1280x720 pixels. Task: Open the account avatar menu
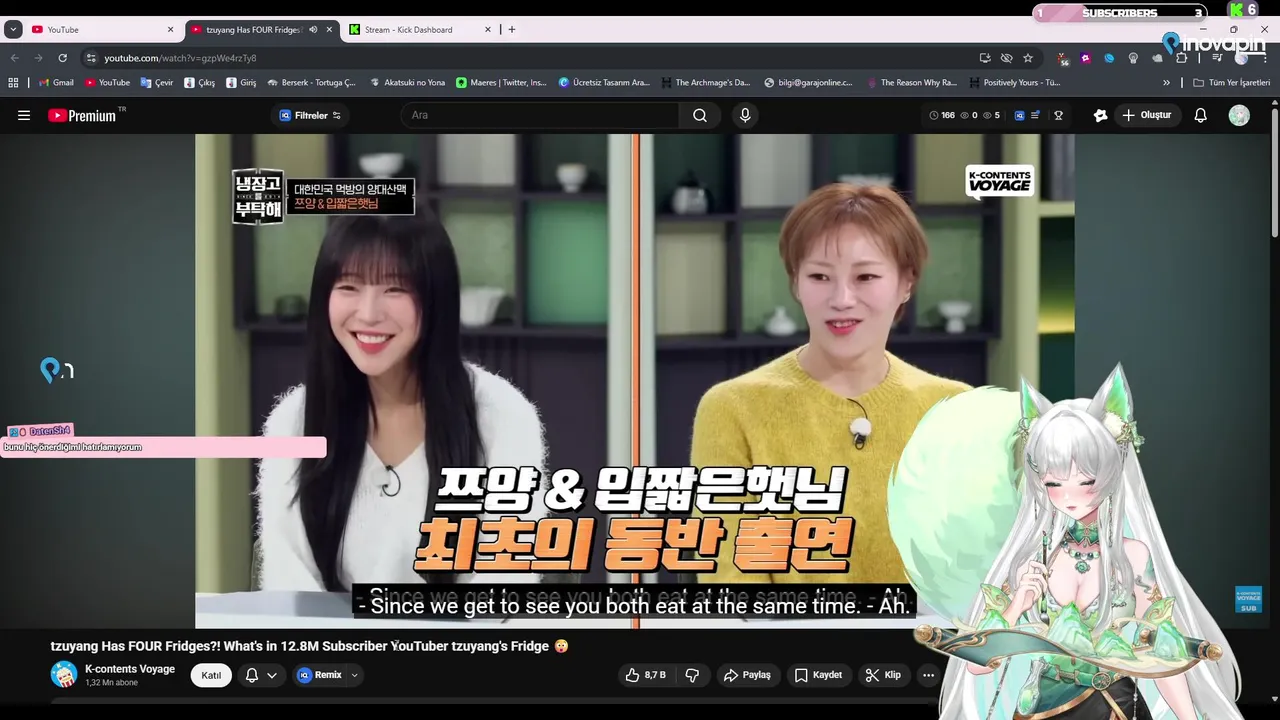[1239, 115]
